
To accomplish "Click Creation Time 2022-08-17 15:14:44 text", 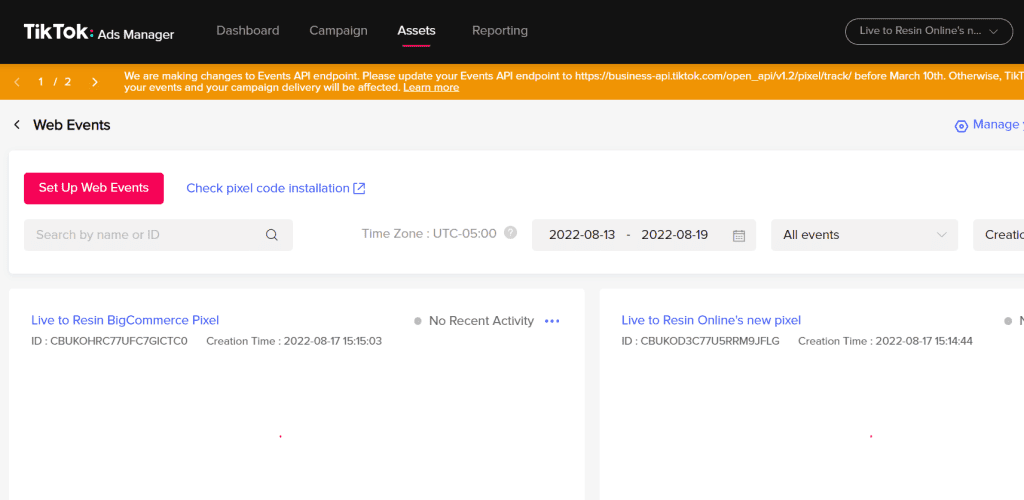I will (x=885, y=341).
